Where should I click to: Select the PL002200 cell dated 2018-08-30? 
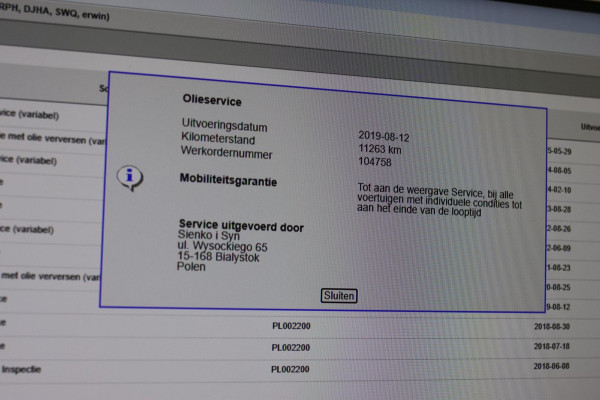(291, 326)
